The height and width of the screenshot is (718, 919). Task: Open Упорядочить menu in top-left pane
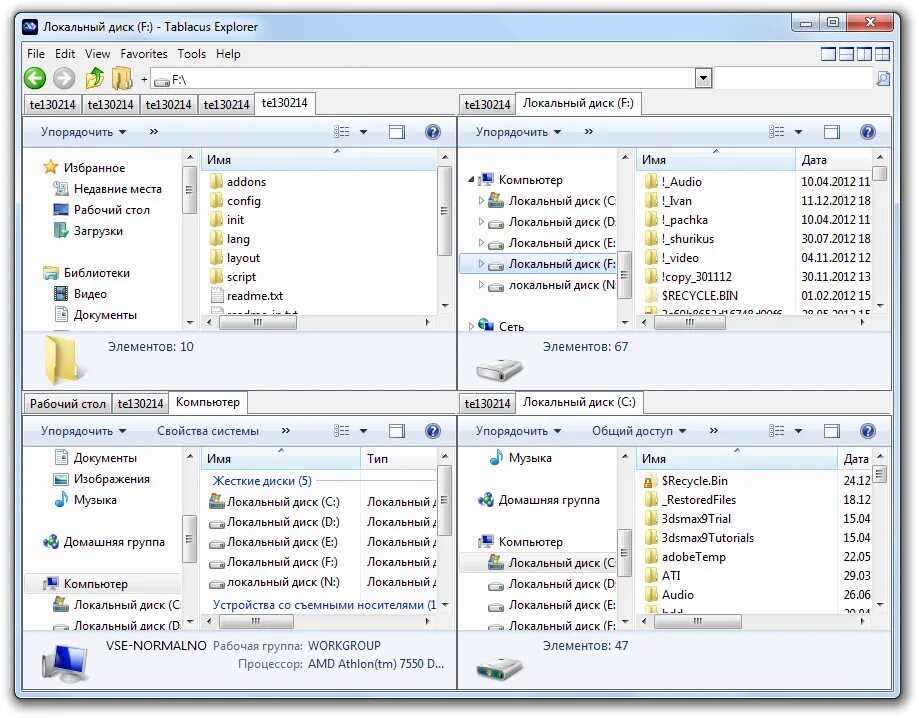coord(83,132)
